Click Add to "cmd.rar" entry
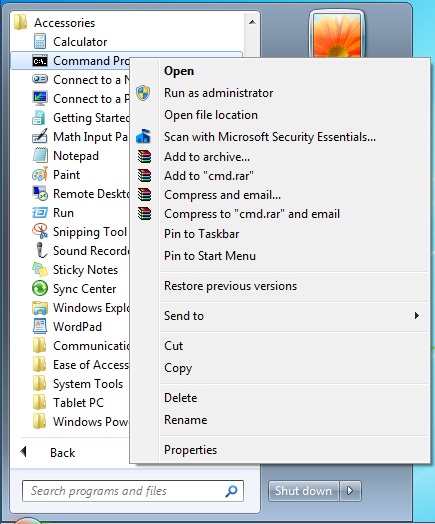This screenshot has height=524, width=435. pos(209,176)
